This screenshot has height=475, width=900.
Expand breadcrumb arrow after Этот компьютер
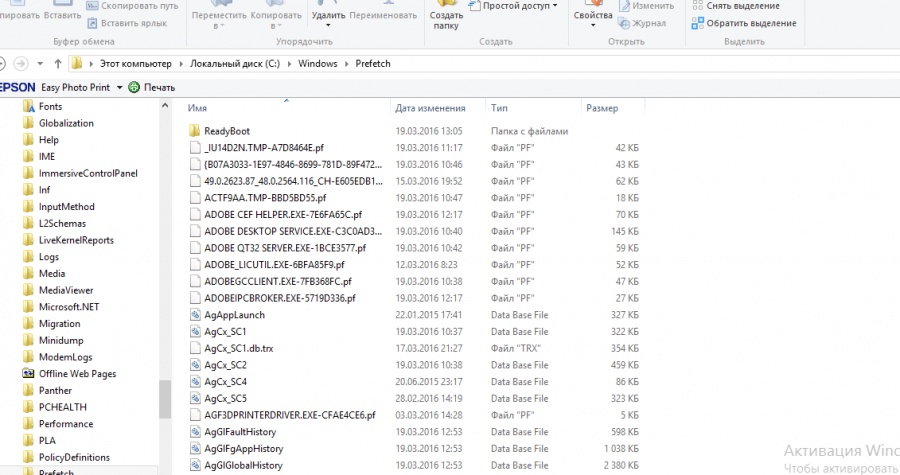click(181, 64)
